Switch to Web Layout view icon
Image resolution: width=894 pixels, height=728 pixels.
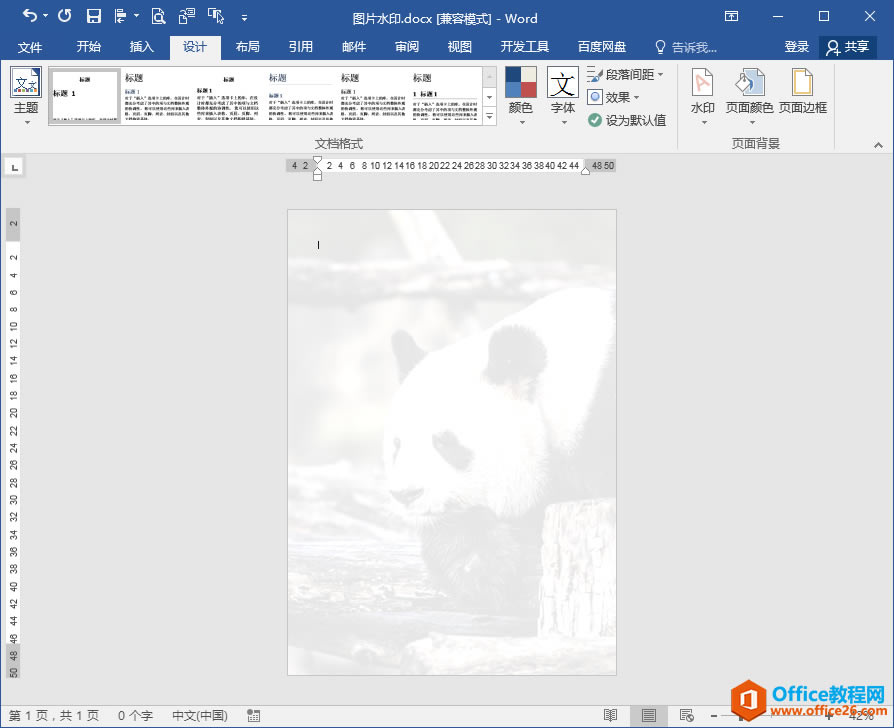[686, 715]
